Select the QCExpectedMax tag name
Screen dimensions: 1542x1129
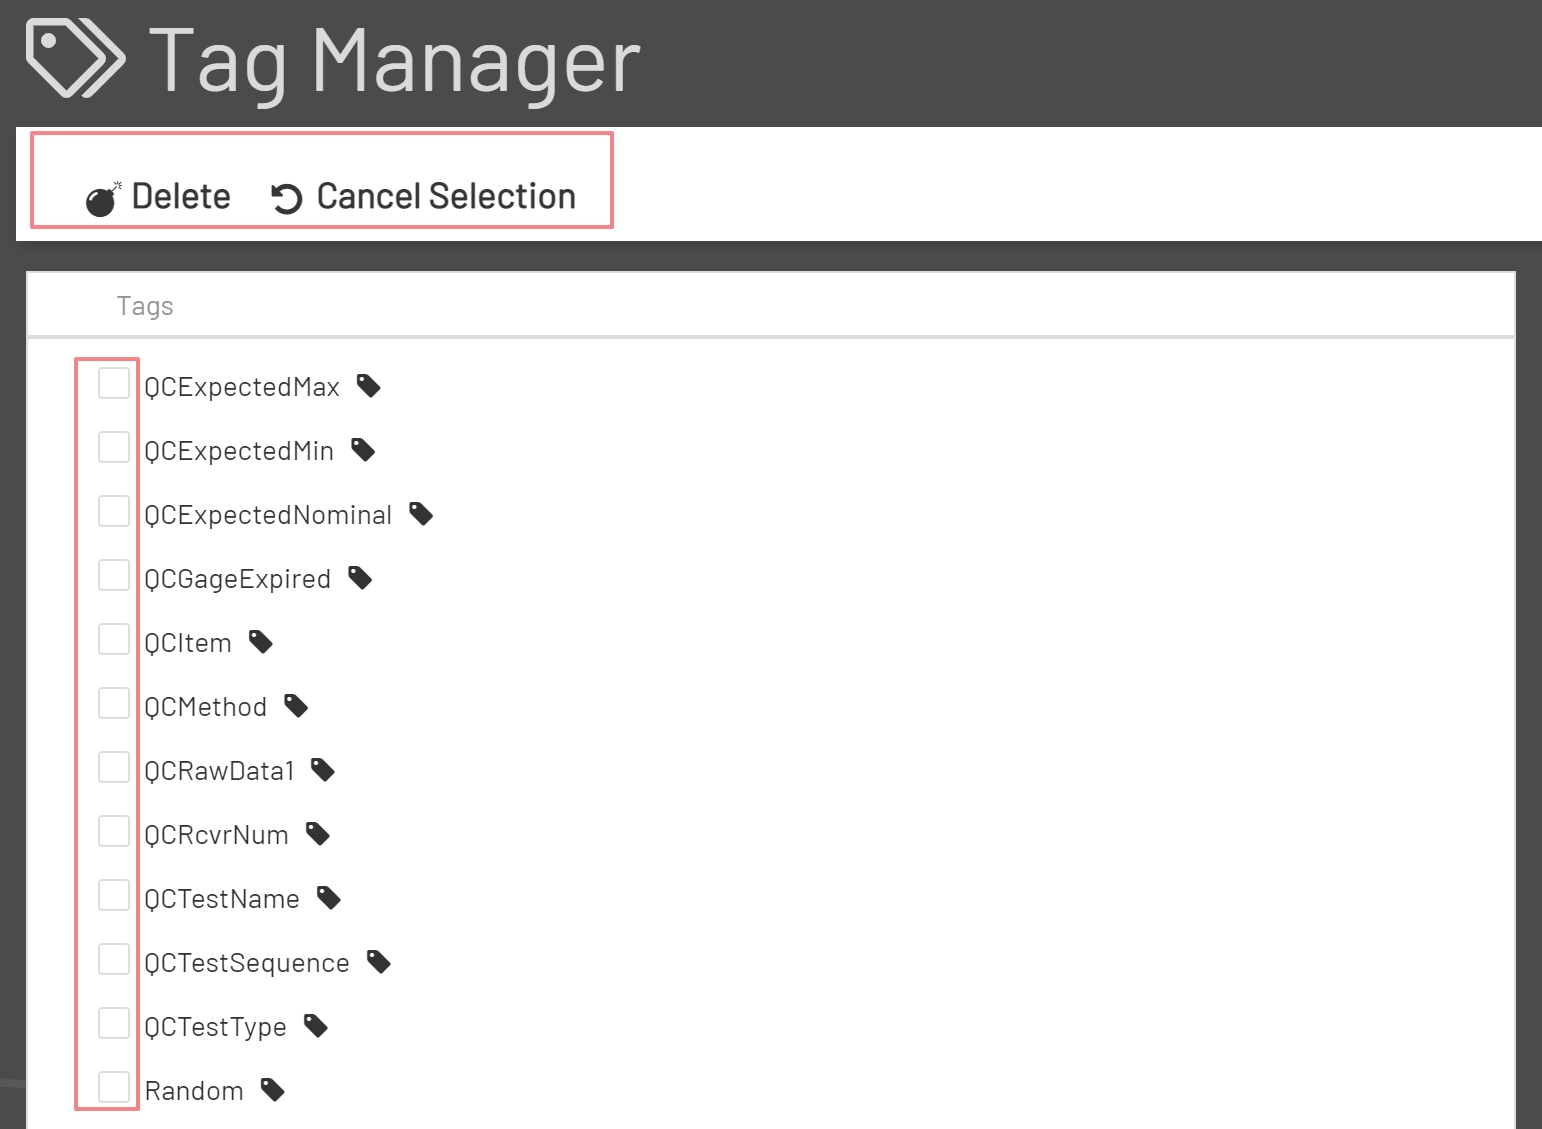[242, 387]
